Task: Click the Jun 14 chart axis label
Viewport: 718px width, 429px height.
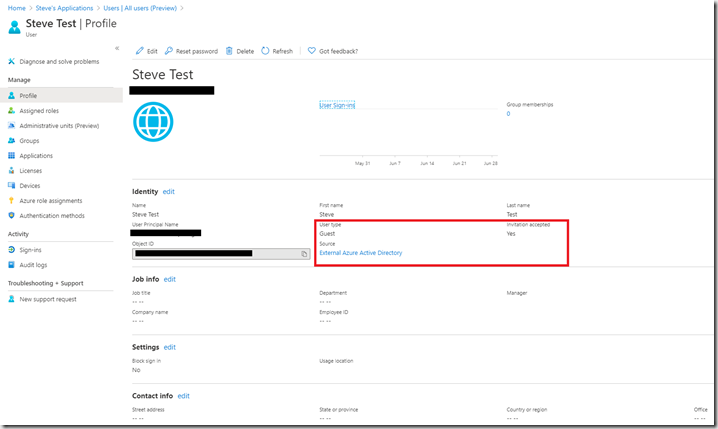Action: [427, 163]
